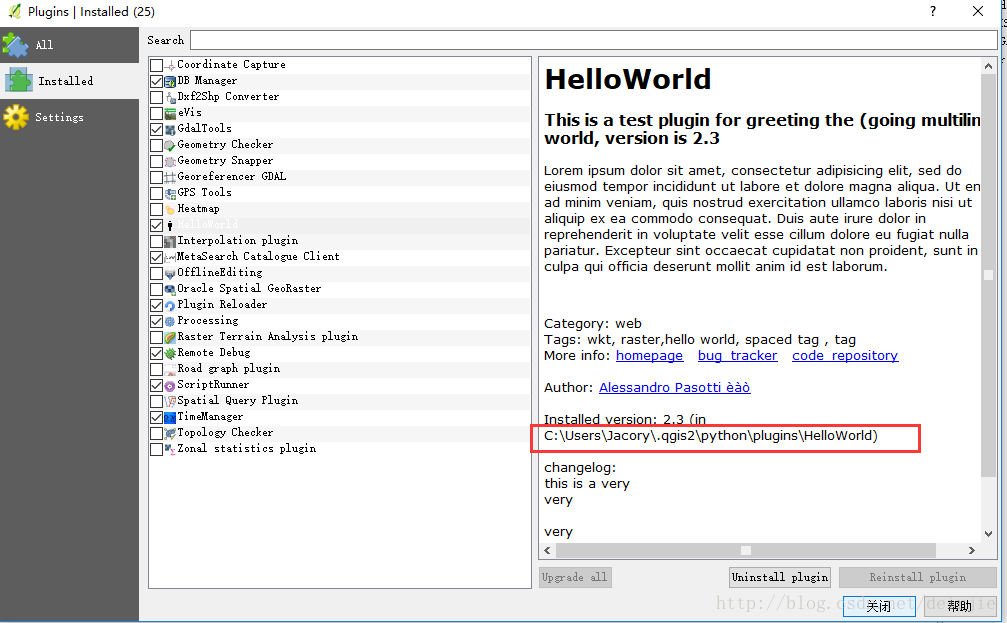Focus the plugin Search field

[594, 40]
